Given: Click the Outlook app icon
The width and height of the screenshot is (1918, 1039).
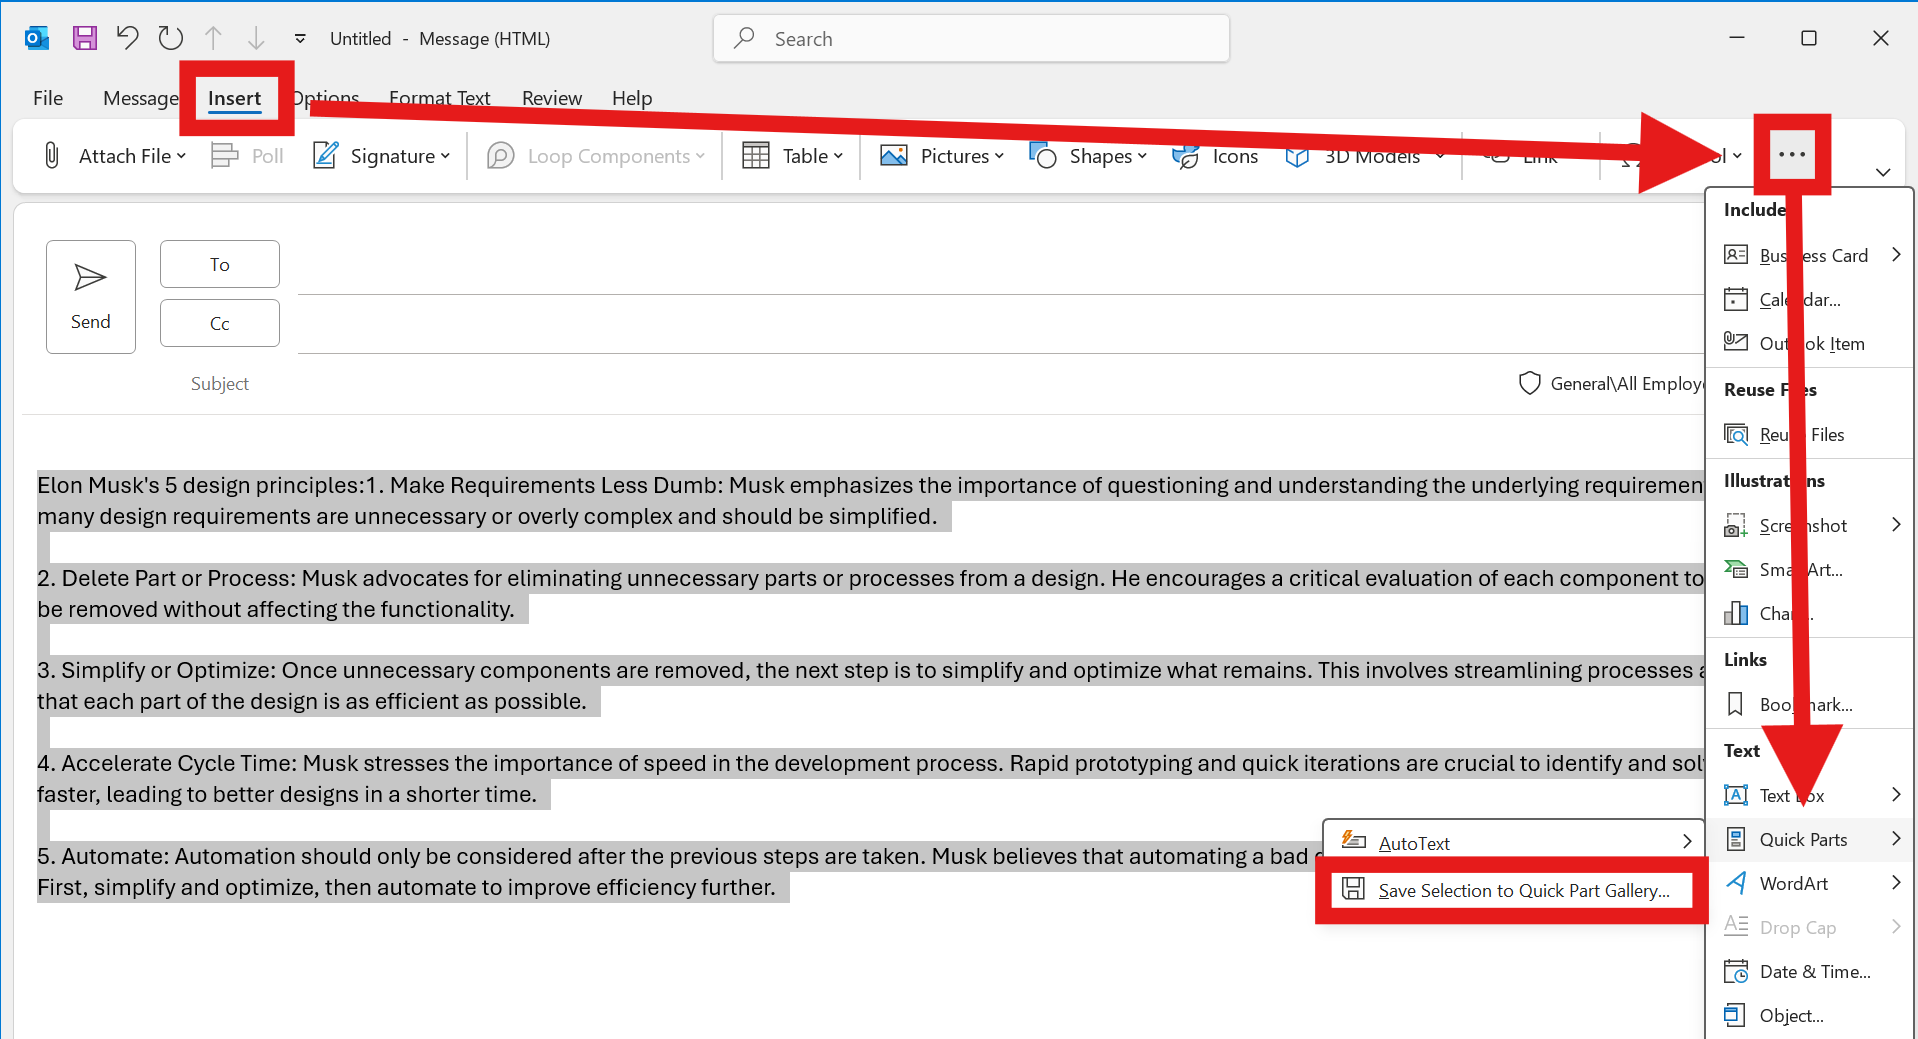Looking at the screenshot, I should tap(37, 38).
